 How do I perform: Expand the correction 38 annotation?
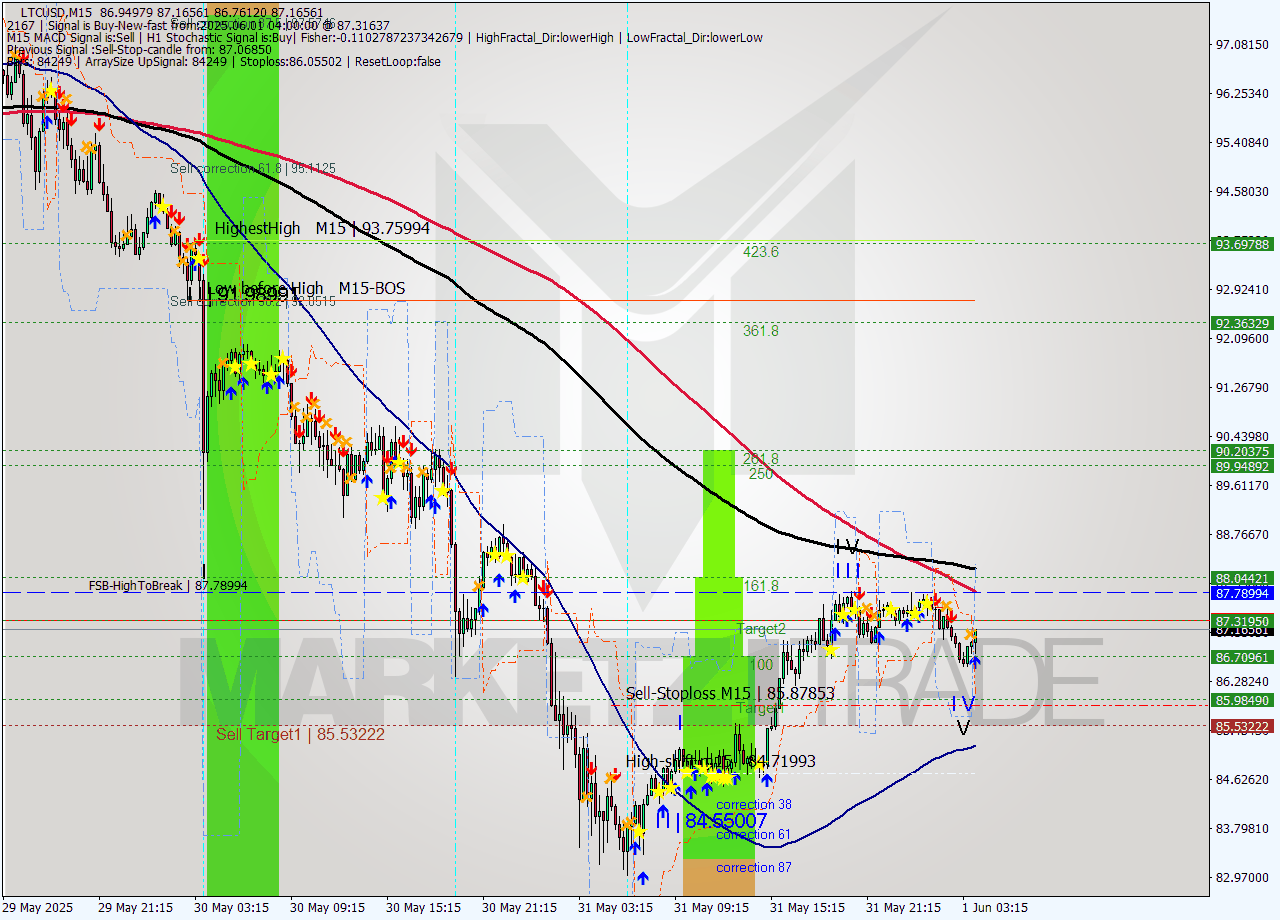click(754, 804)
